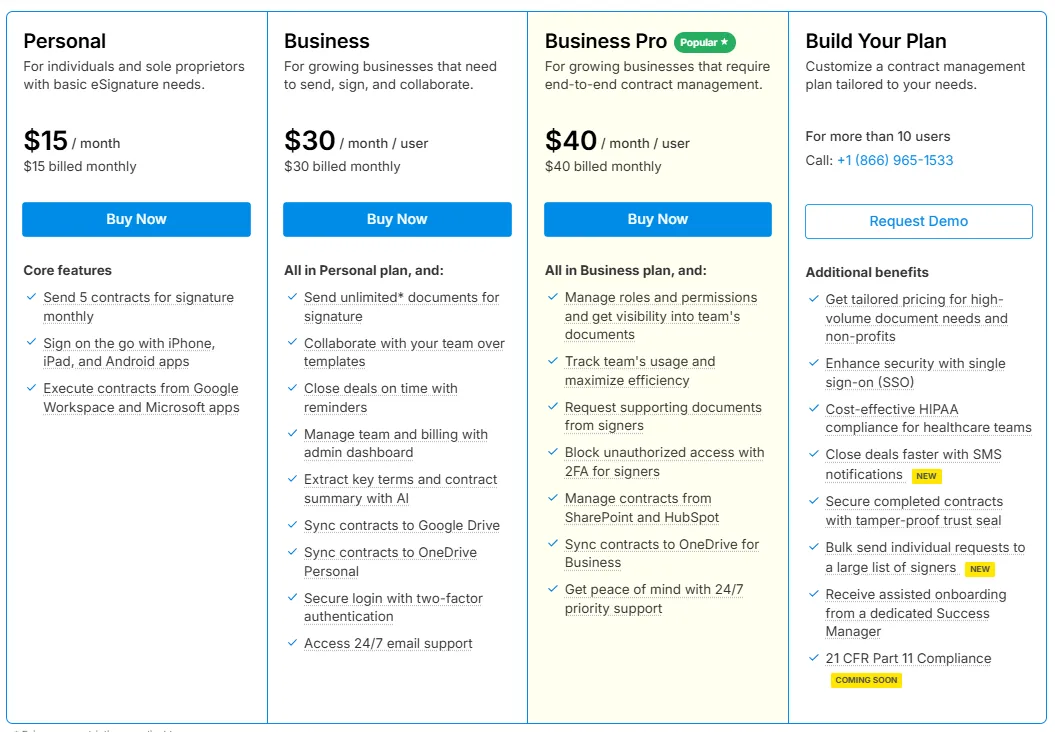Click the checkmark next to 21 CFR Part 11 Compliance
This screenshot has height=732, width=1055.
(x=813, y=658)
